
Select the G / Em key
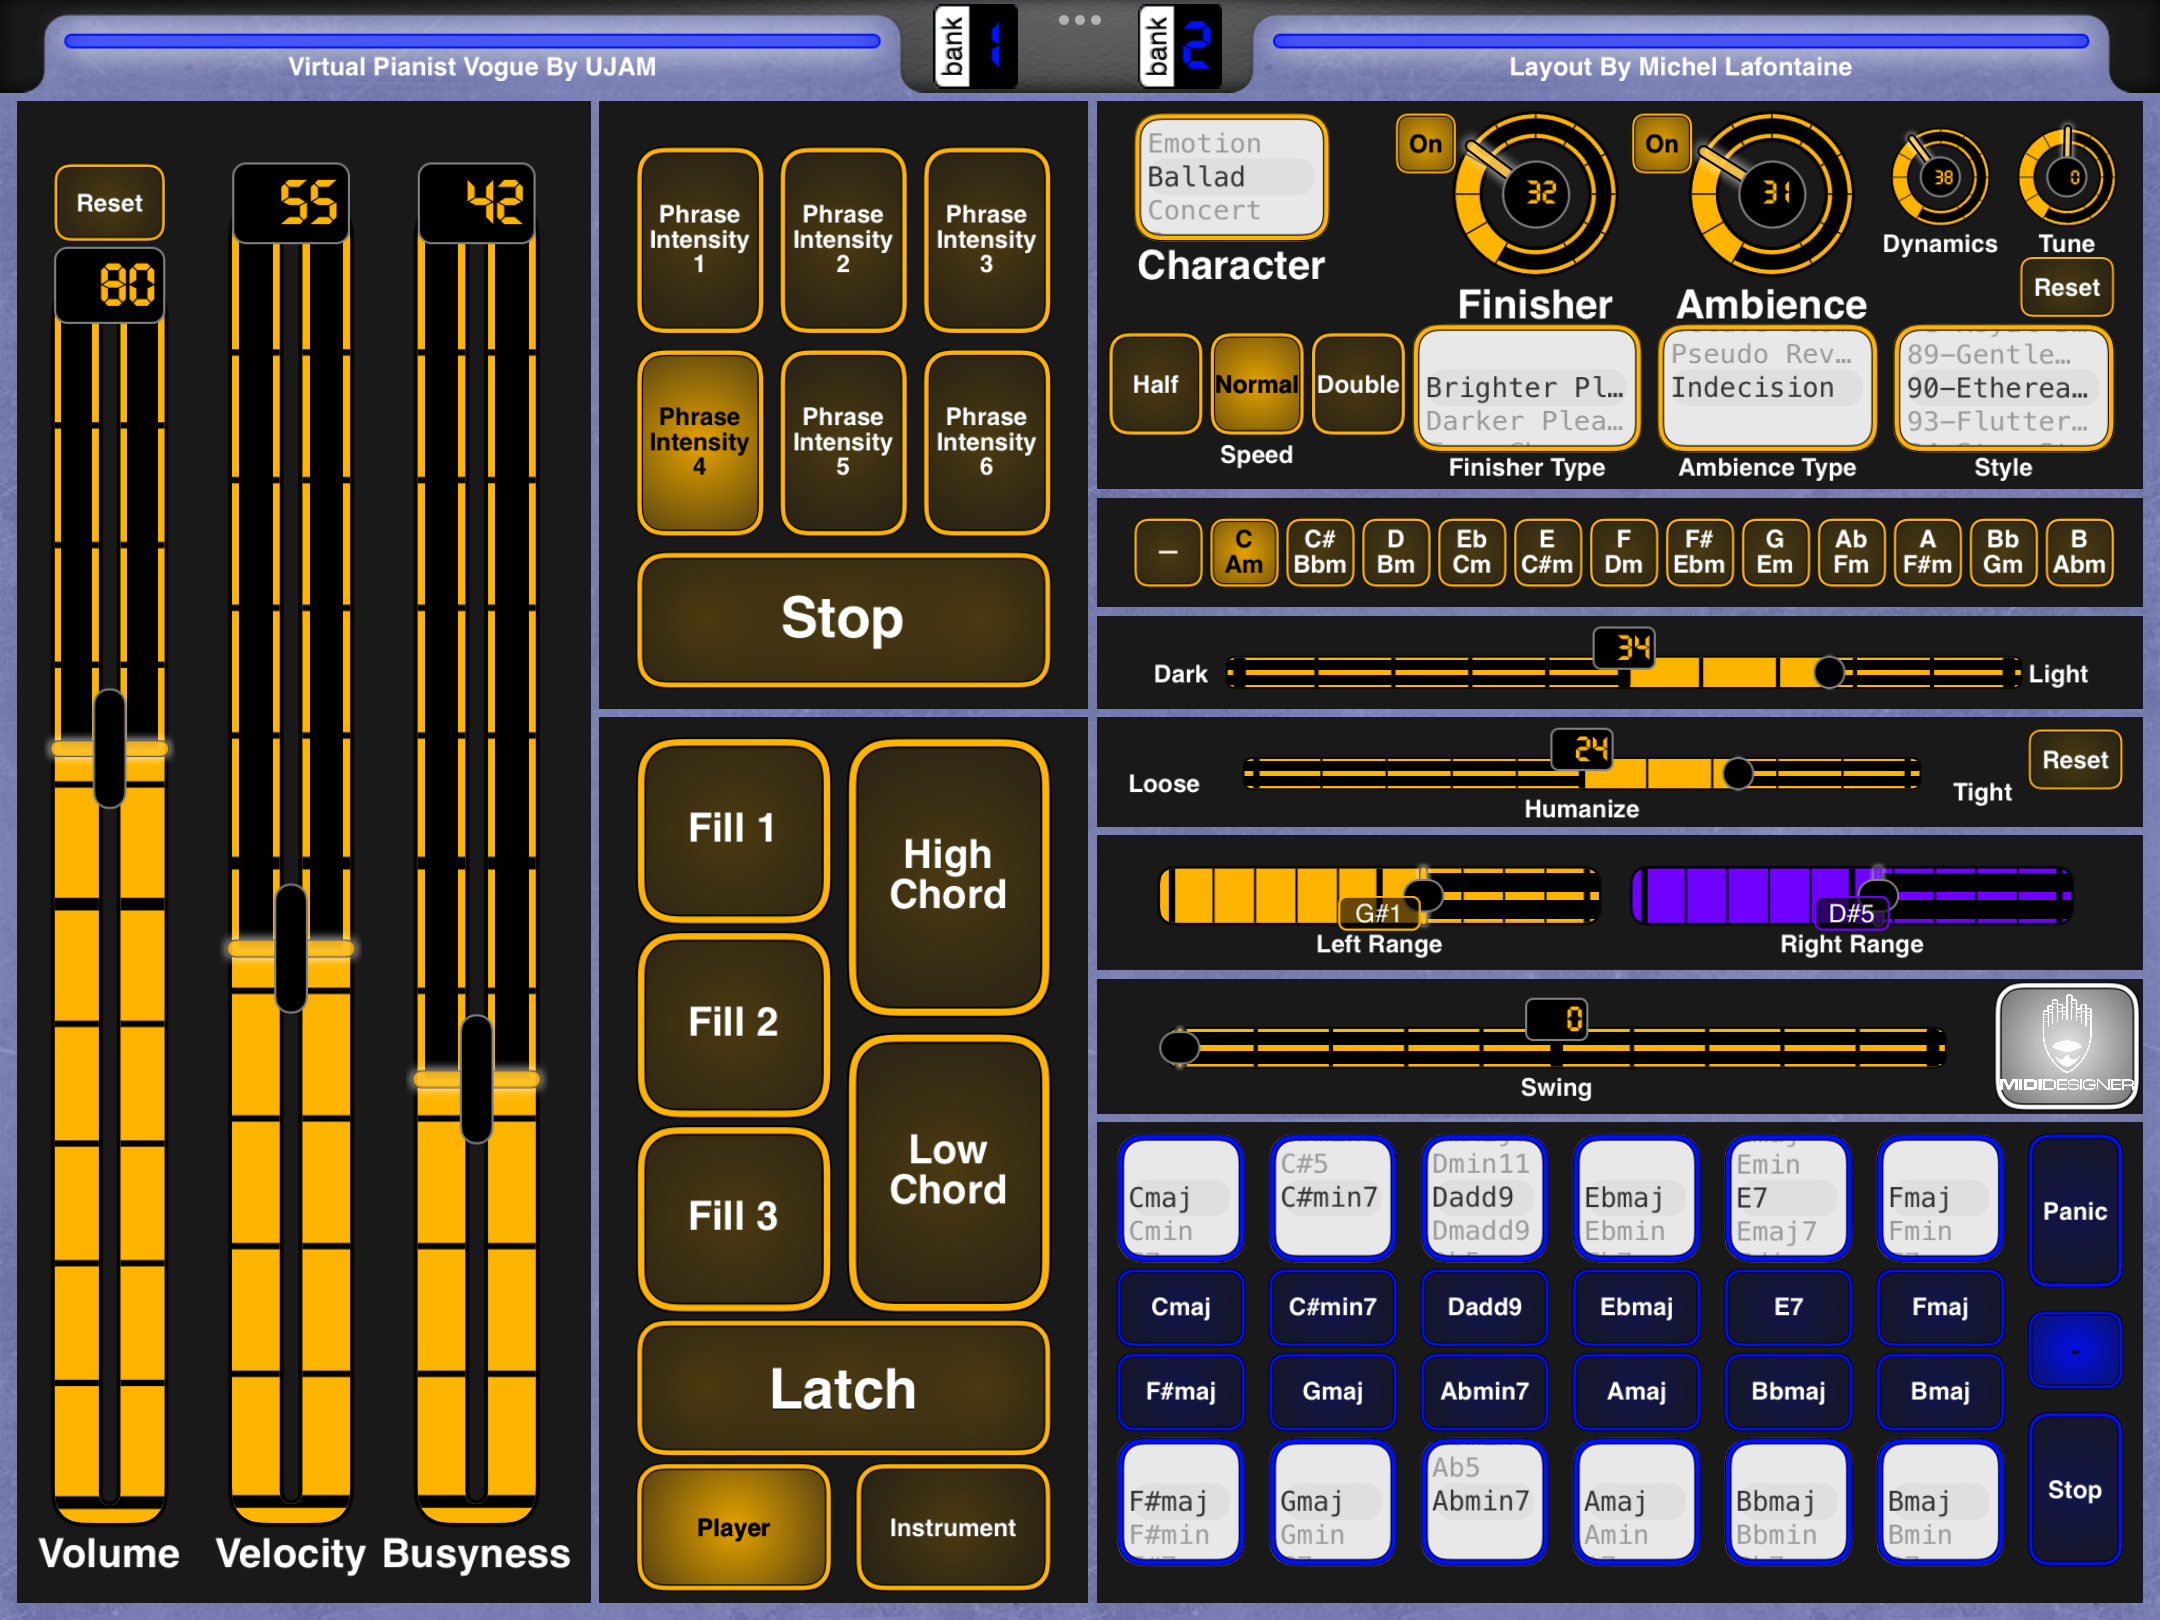point(1775,552)
